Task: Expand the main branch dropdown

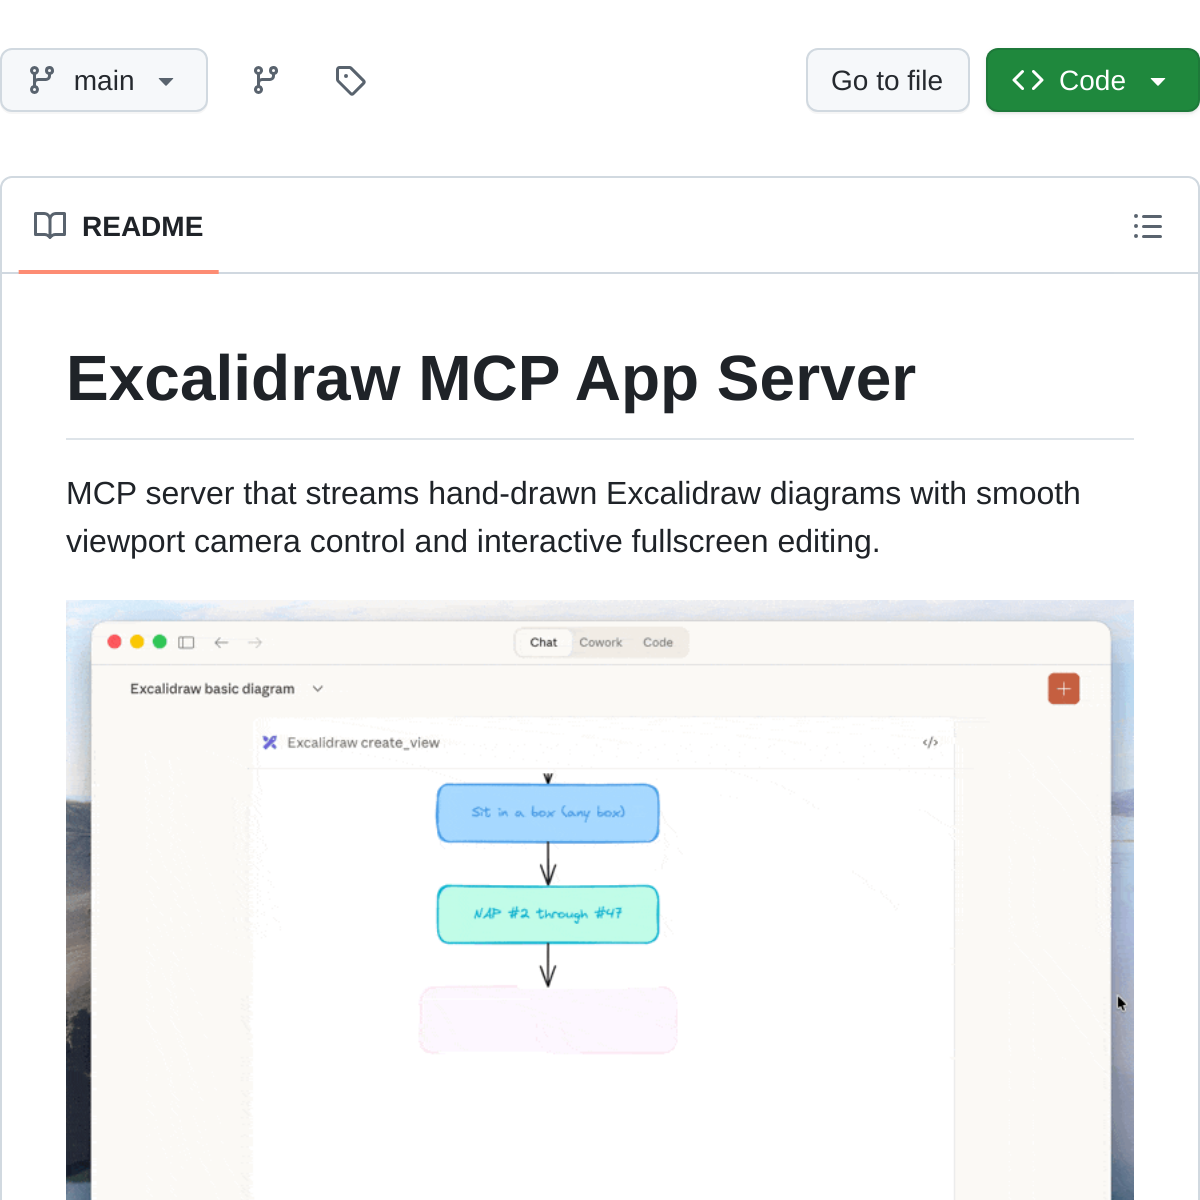Action: point(166,80)
